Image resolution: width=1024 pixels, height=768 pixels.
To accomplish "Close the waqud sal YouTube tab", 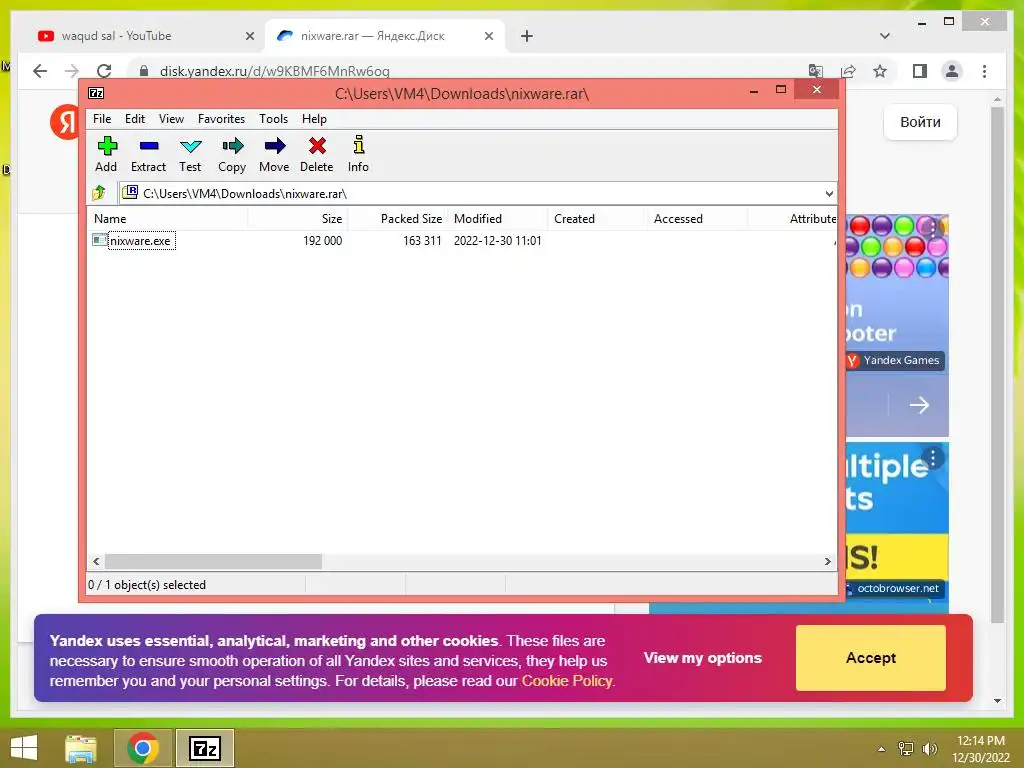I will pos(249,36).
